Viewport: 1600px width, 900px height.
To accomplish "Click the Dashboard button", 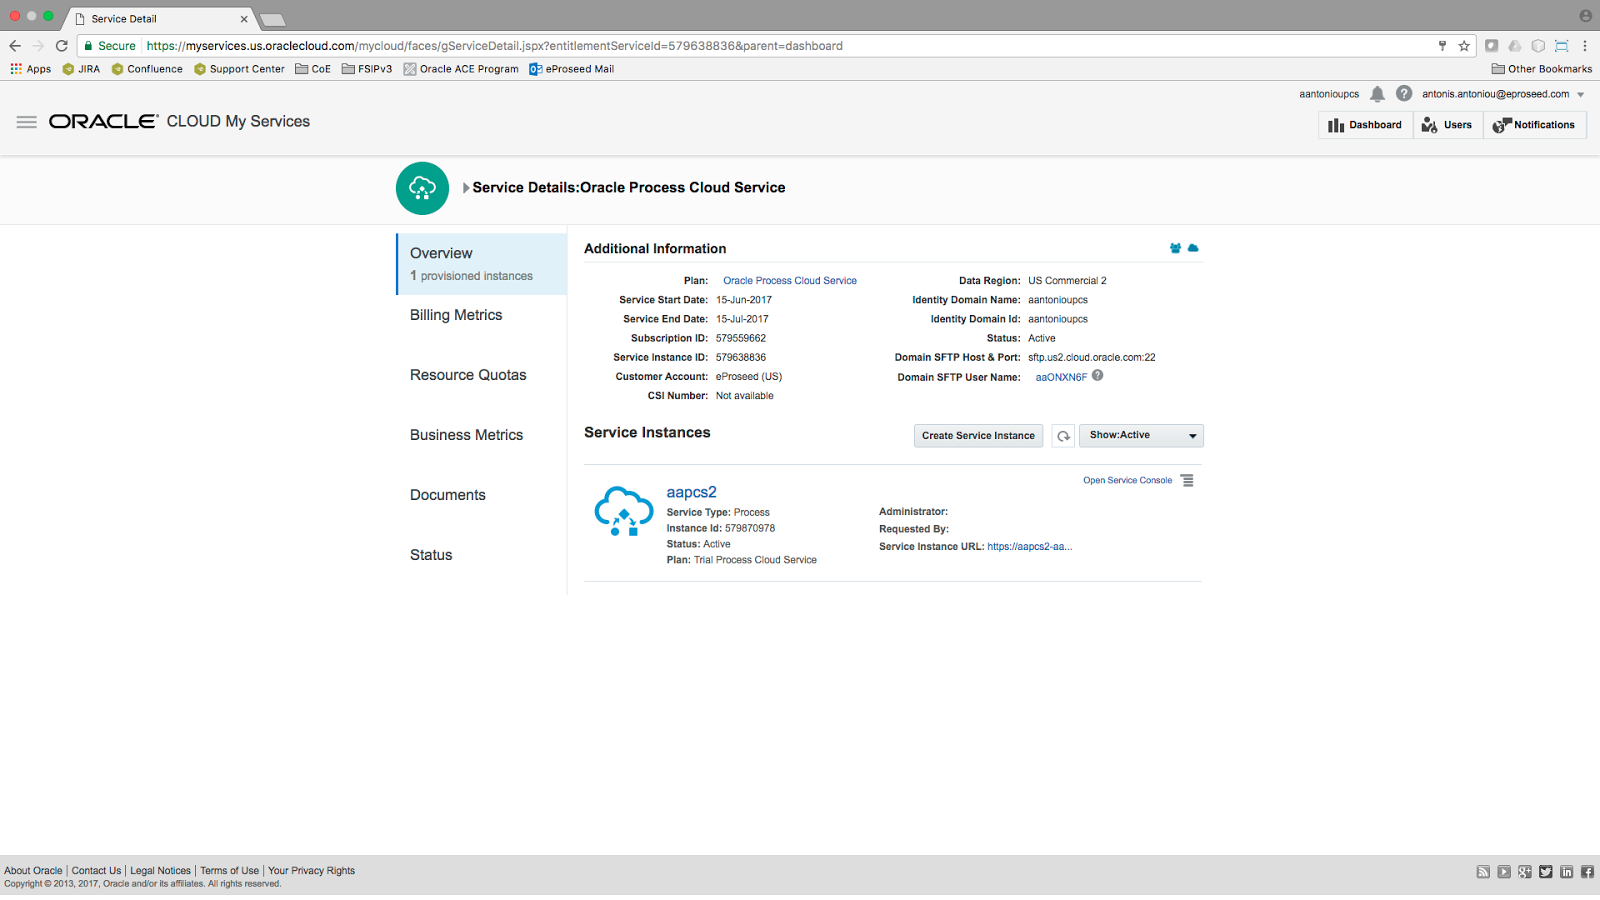I will point(1365,125).
